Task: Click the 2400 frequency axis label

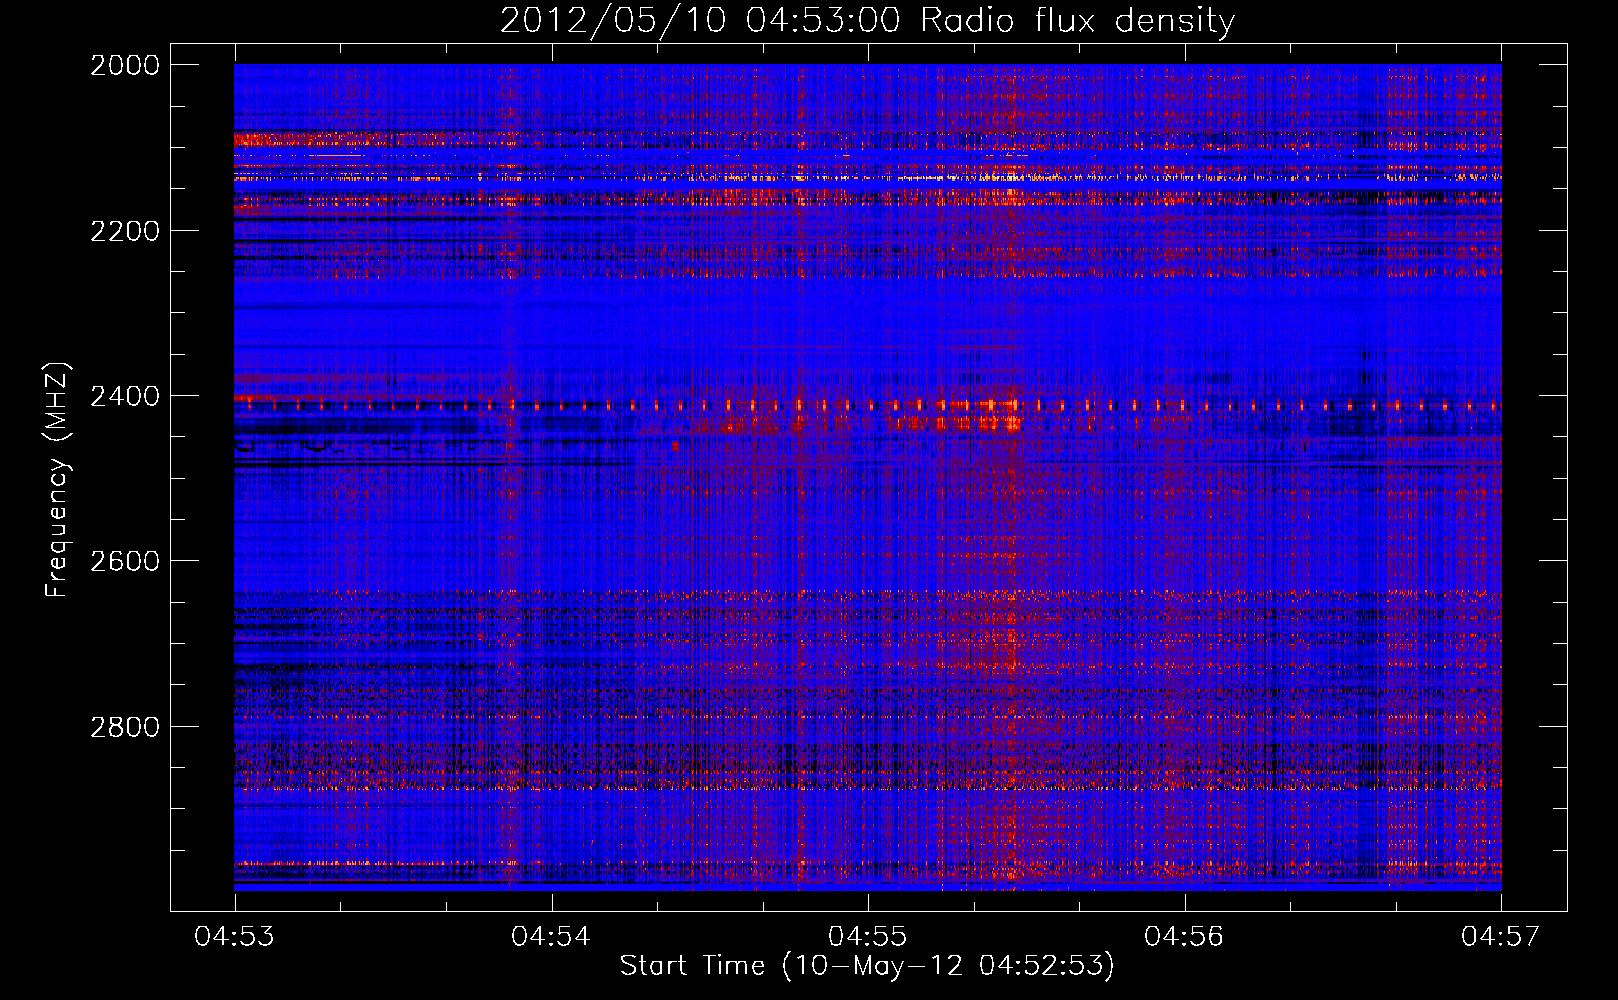Action: pos(125,396)
